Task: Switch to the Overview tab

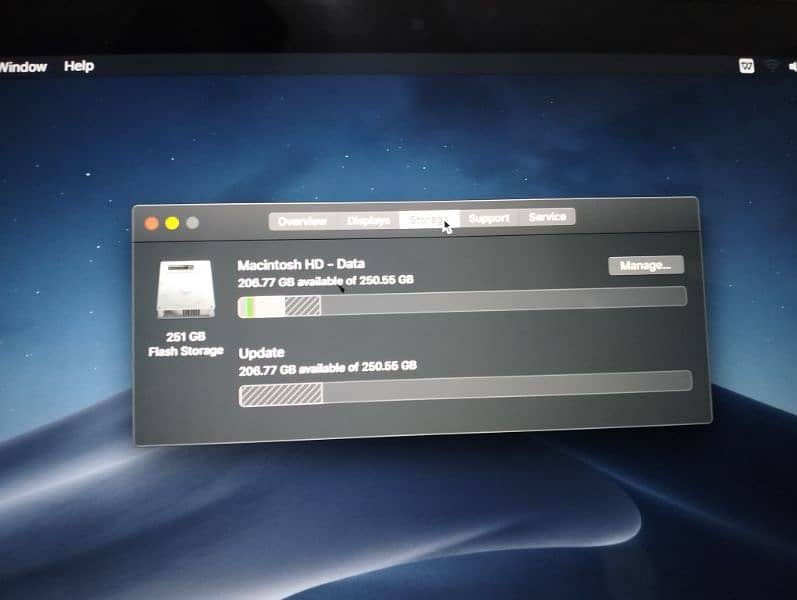Action: click(x=302, y=221)
